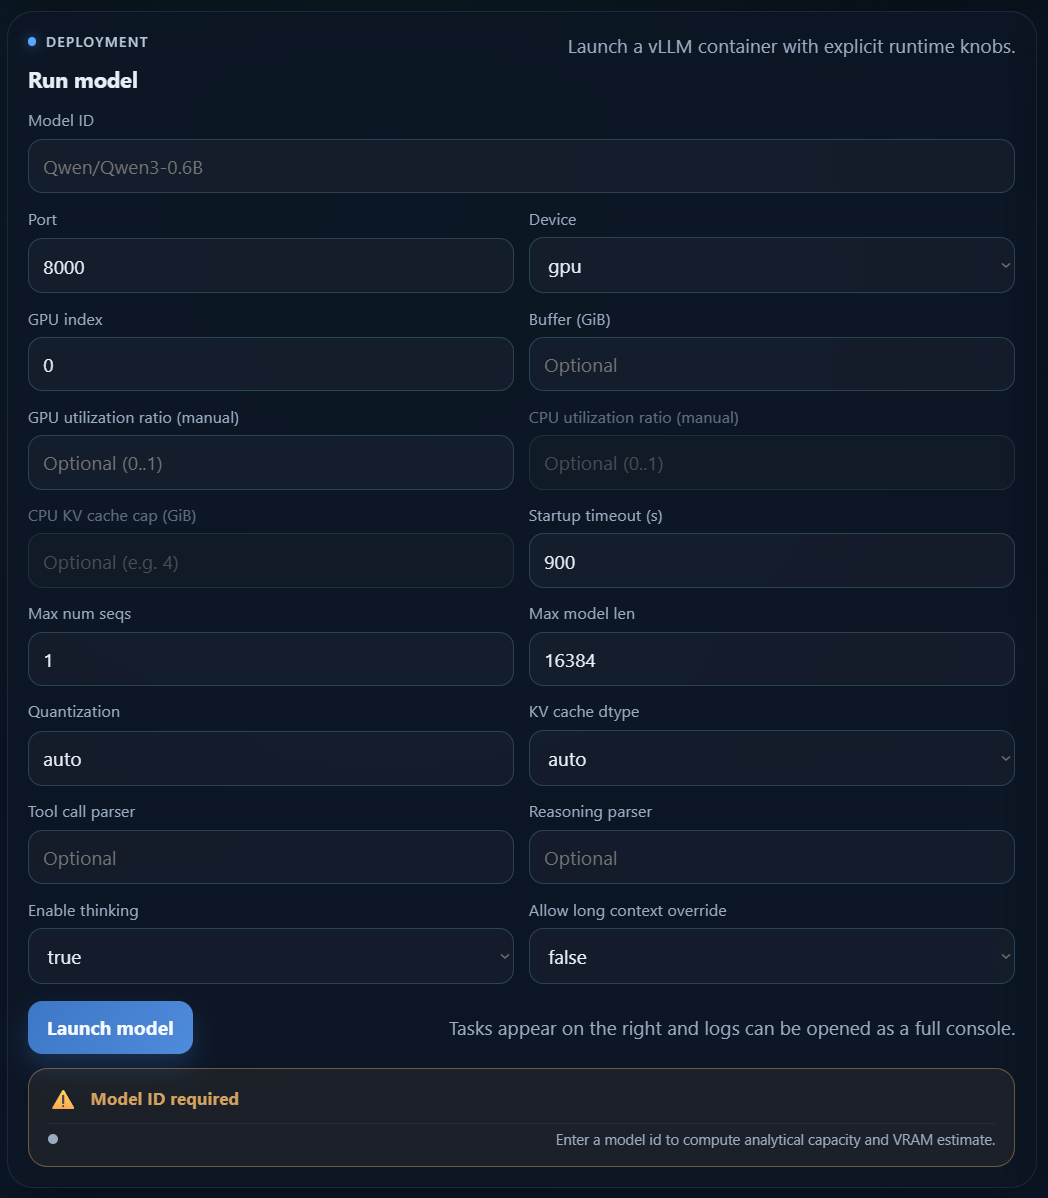Click the gray status dot in alert box

(53, 1139)
